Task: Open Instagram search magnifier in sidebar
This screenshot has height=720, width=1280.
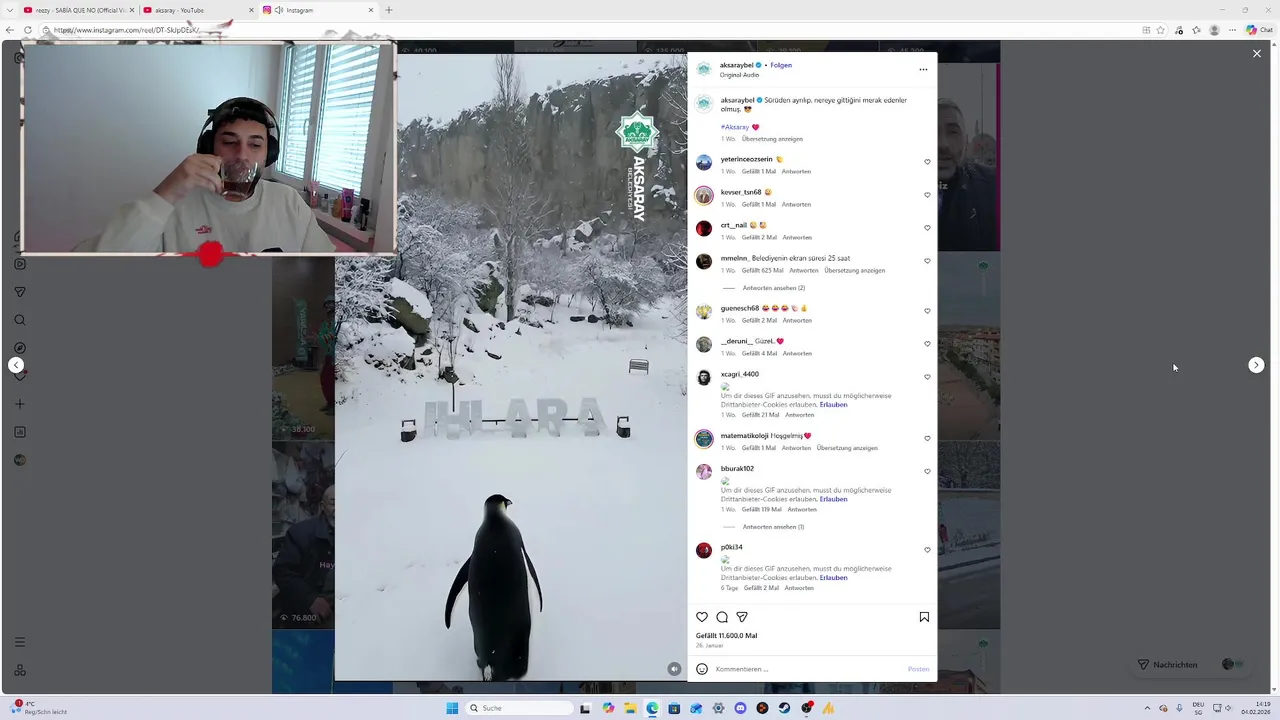Action: [x=20, y=320]
